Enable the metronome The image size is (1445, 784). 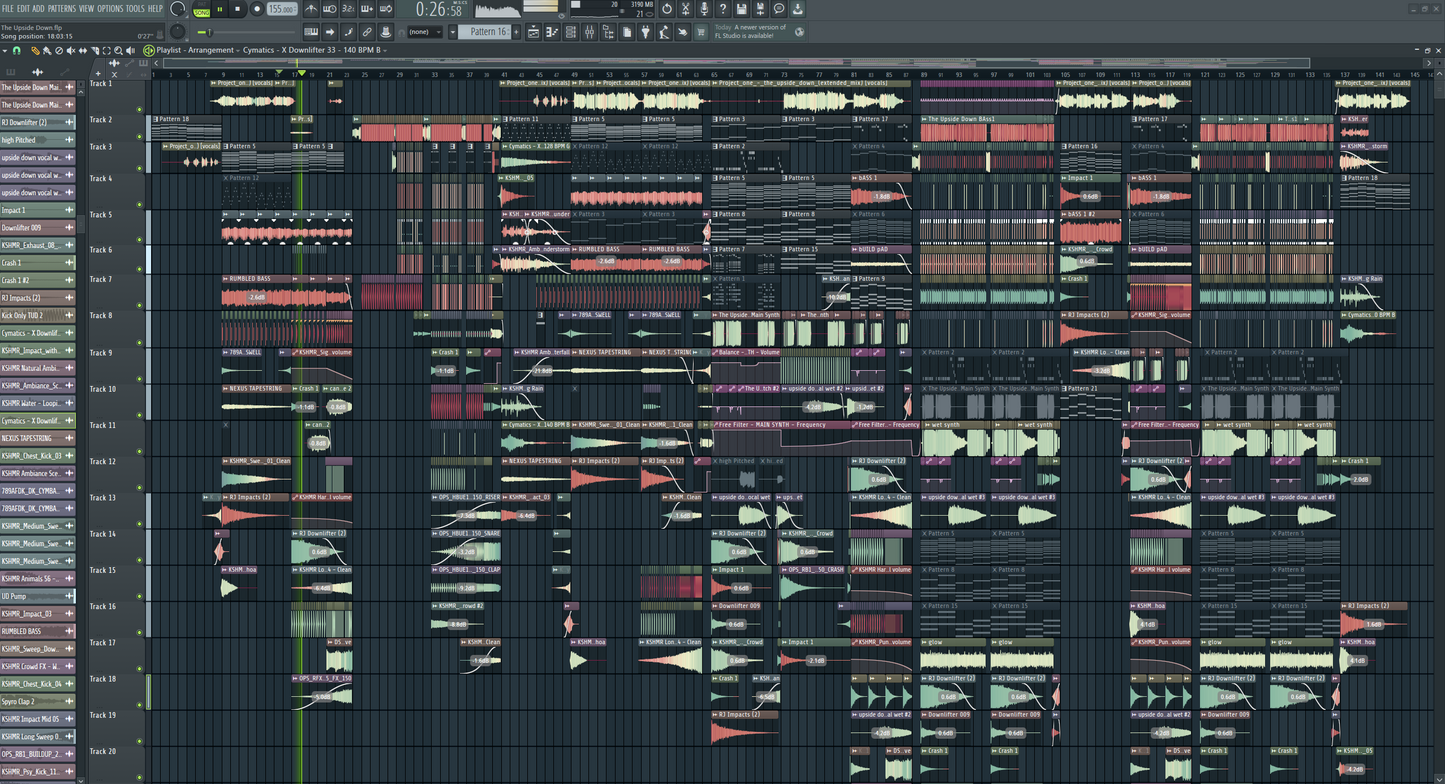pyautogui.click(x=310, y=12)
